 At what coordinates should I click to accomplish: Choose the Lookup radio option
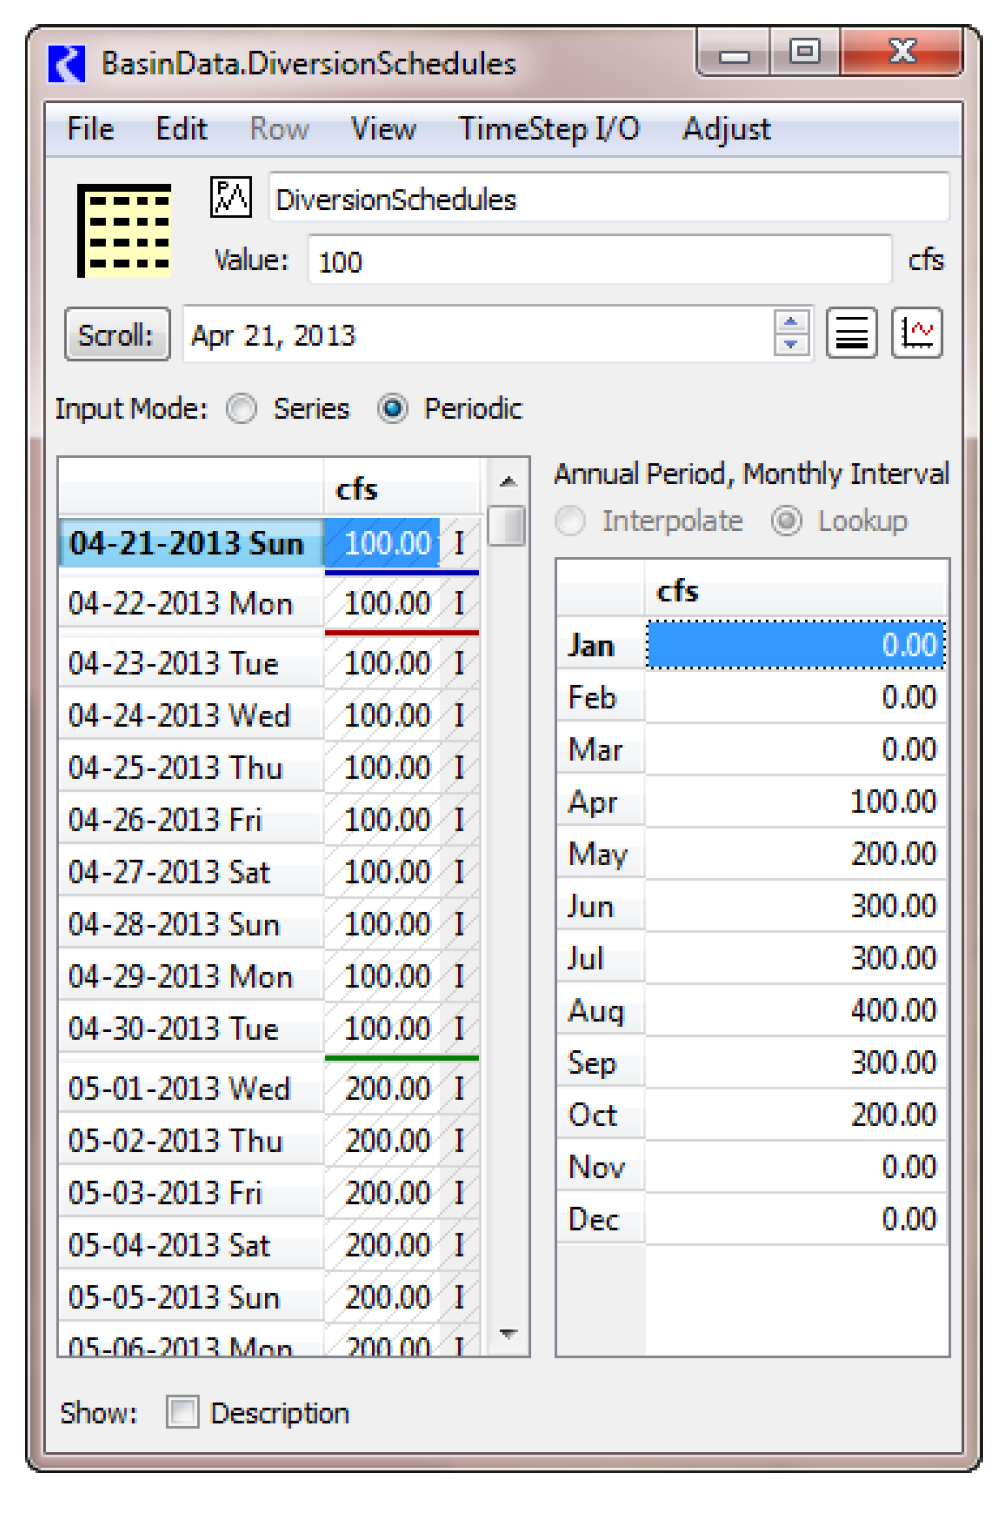787,521
